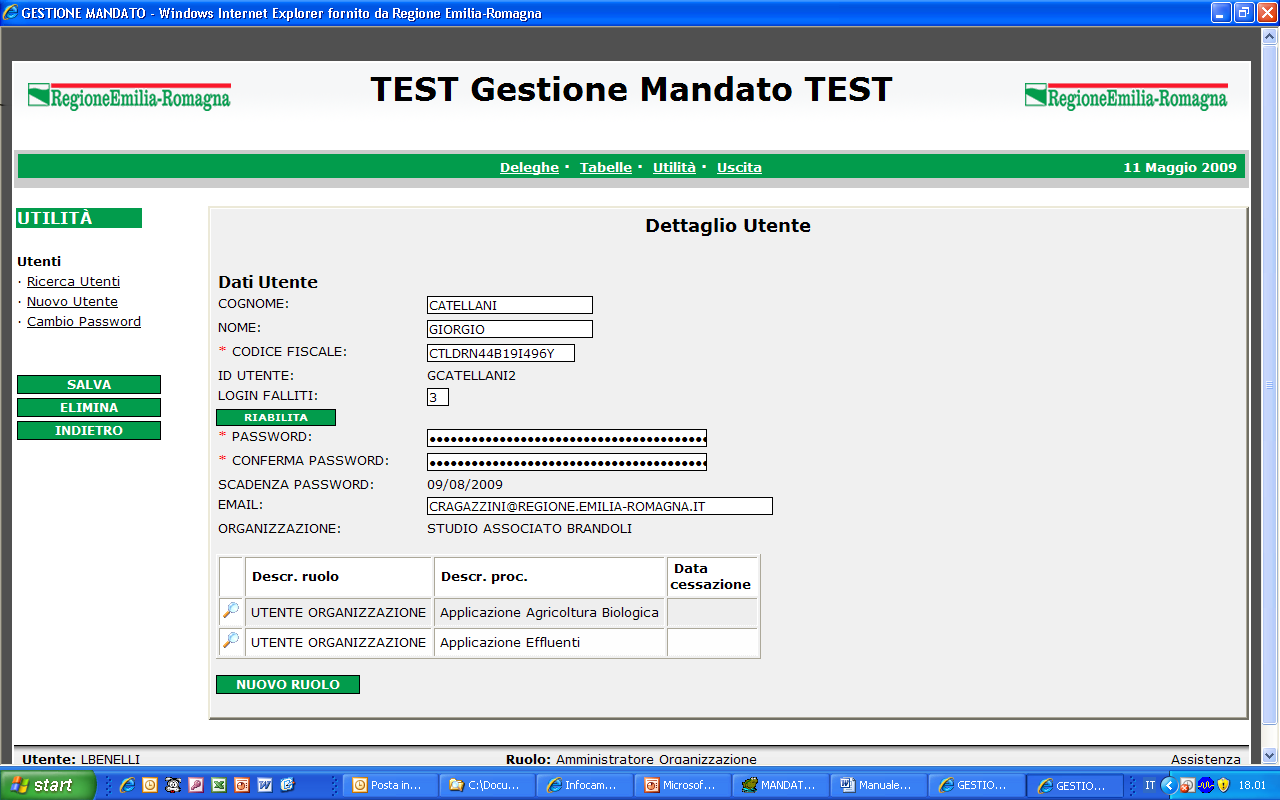Open Cambio Password link
Viewport: 1280px width, 800px height.
[x=84, y=322]
